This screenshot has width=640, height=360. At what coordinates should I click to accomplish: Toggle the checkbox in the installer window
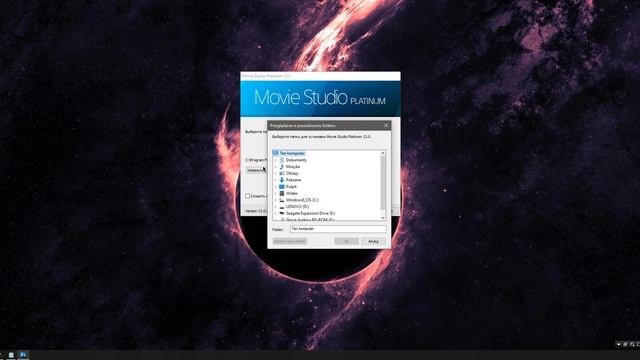click(247, 196)
